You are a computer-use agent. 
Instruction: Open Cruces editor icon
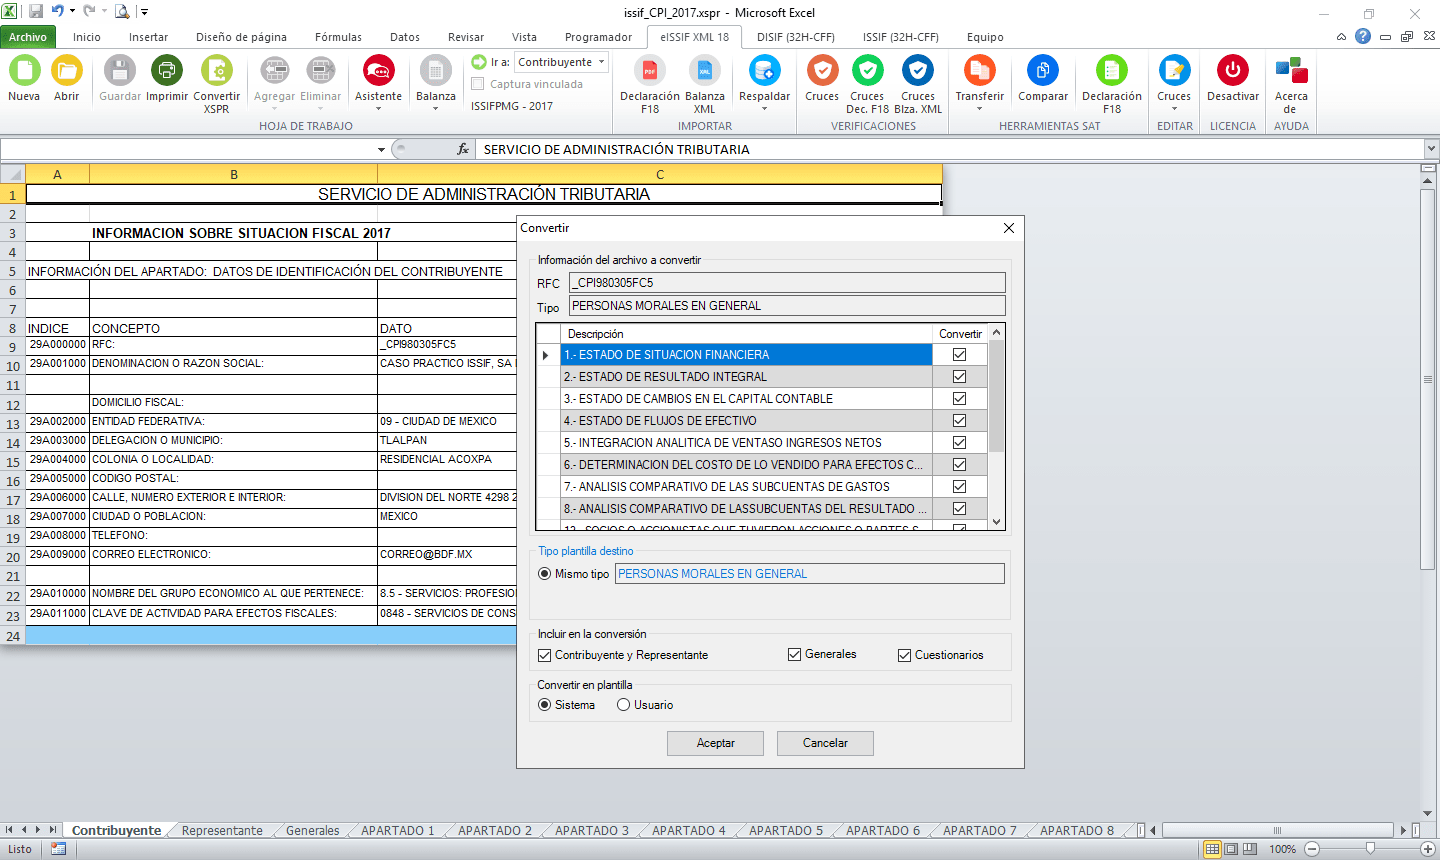pos(1175,71)
